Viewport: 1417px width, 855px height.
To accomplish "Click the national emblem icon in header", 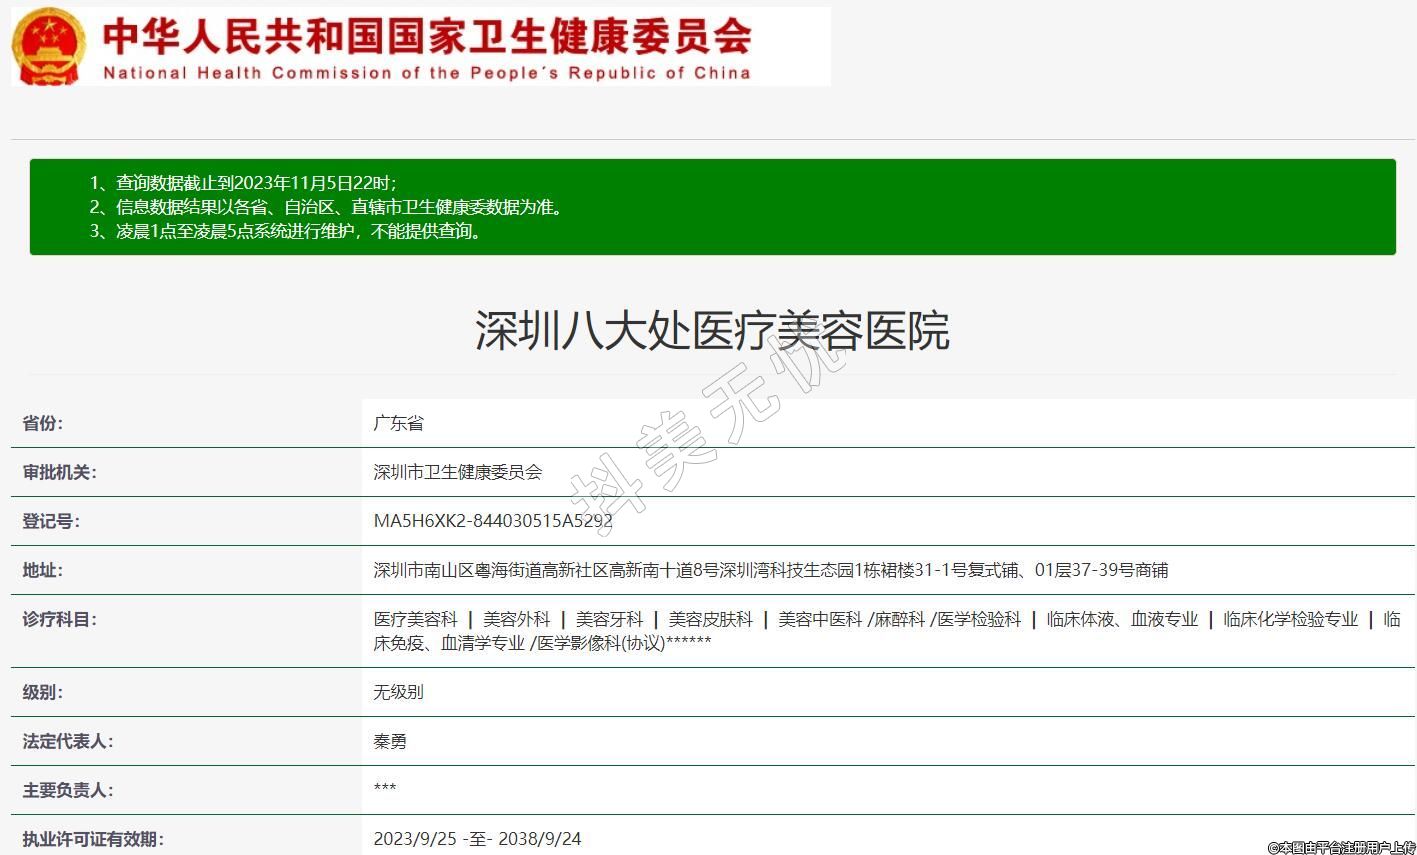I will click(49, 46).
